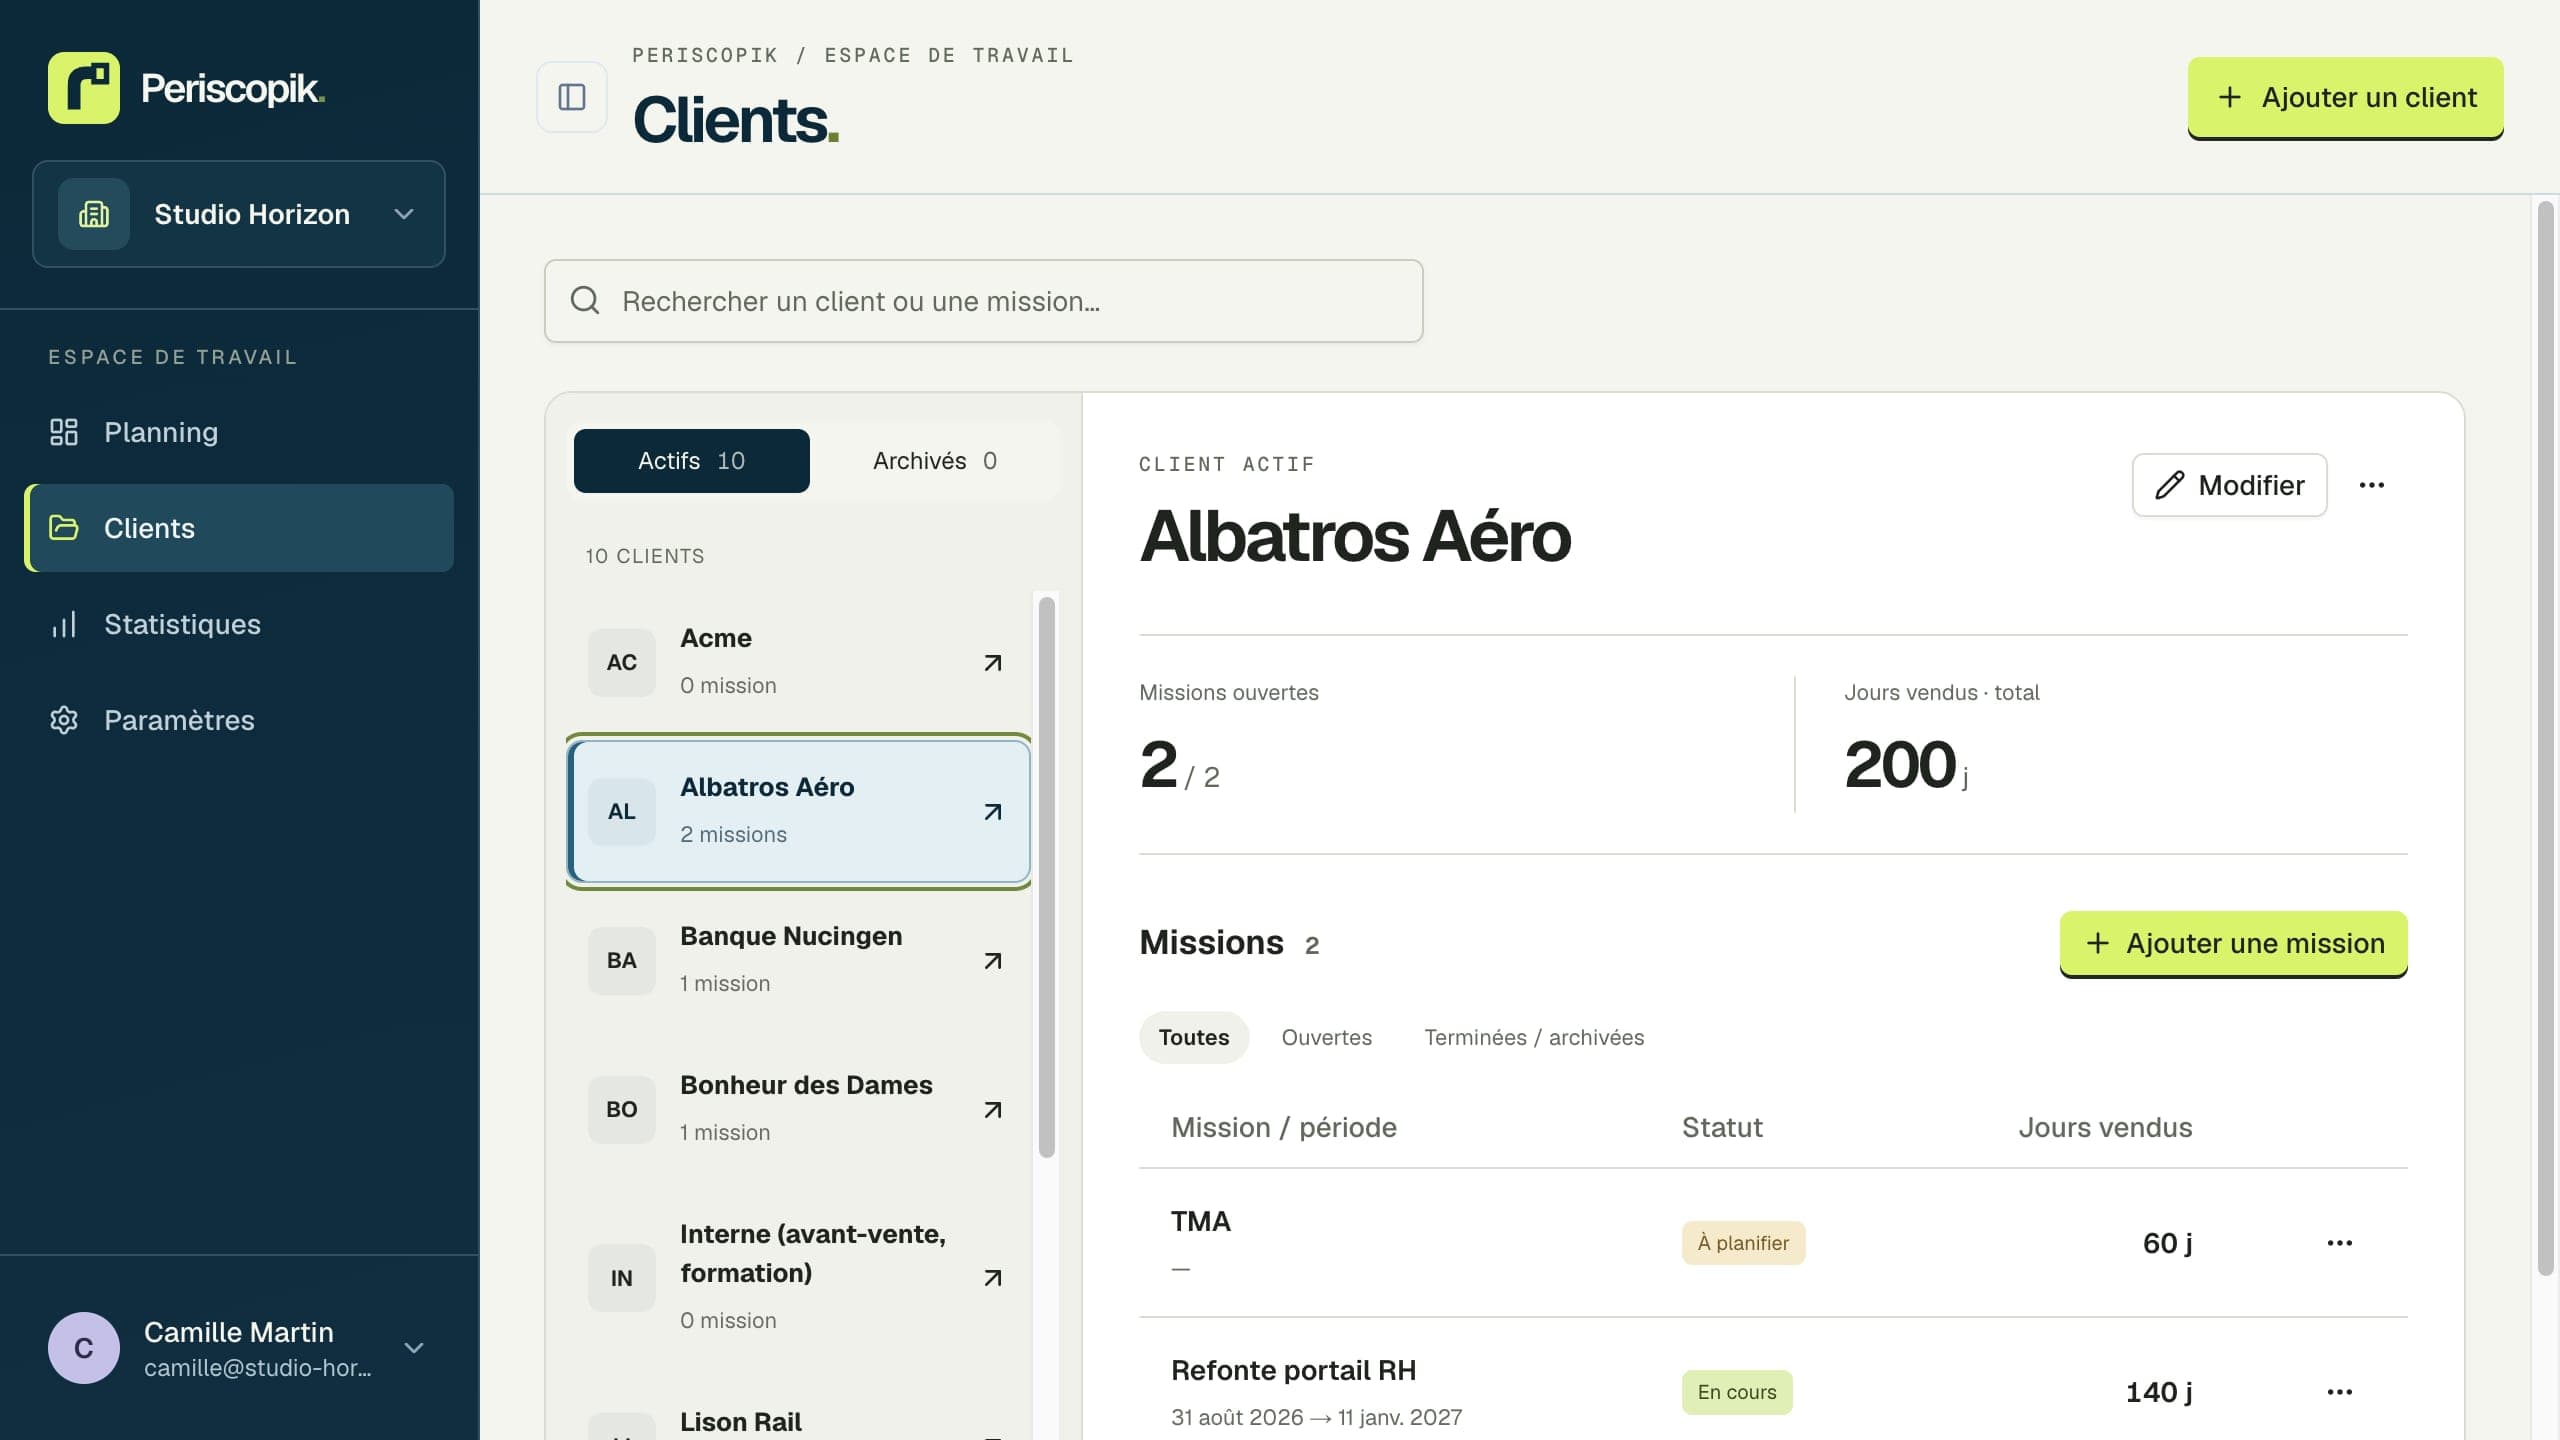
Task: Open Interne (avant-vente, formation) arrow icon
Action: [x=992, y=1277]
